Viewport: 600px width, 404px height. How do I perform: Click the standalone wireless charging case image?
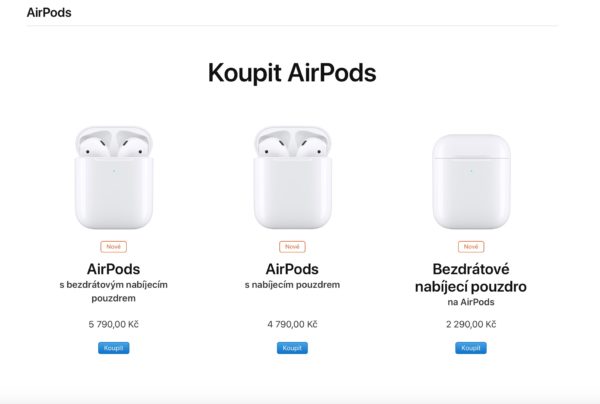pyautogui.click(x=470, y=182)
